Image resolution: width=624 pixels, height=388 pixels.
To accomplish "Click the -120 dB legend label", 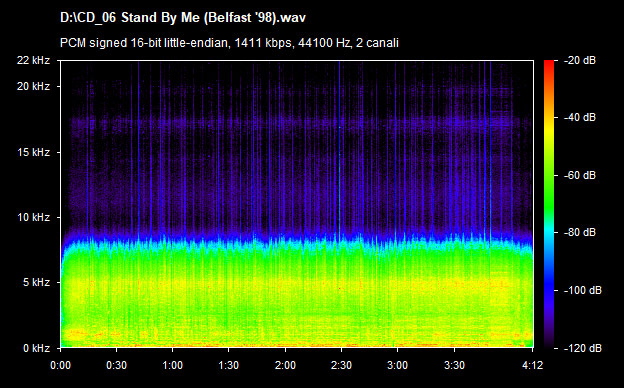I will click(583, 348).
